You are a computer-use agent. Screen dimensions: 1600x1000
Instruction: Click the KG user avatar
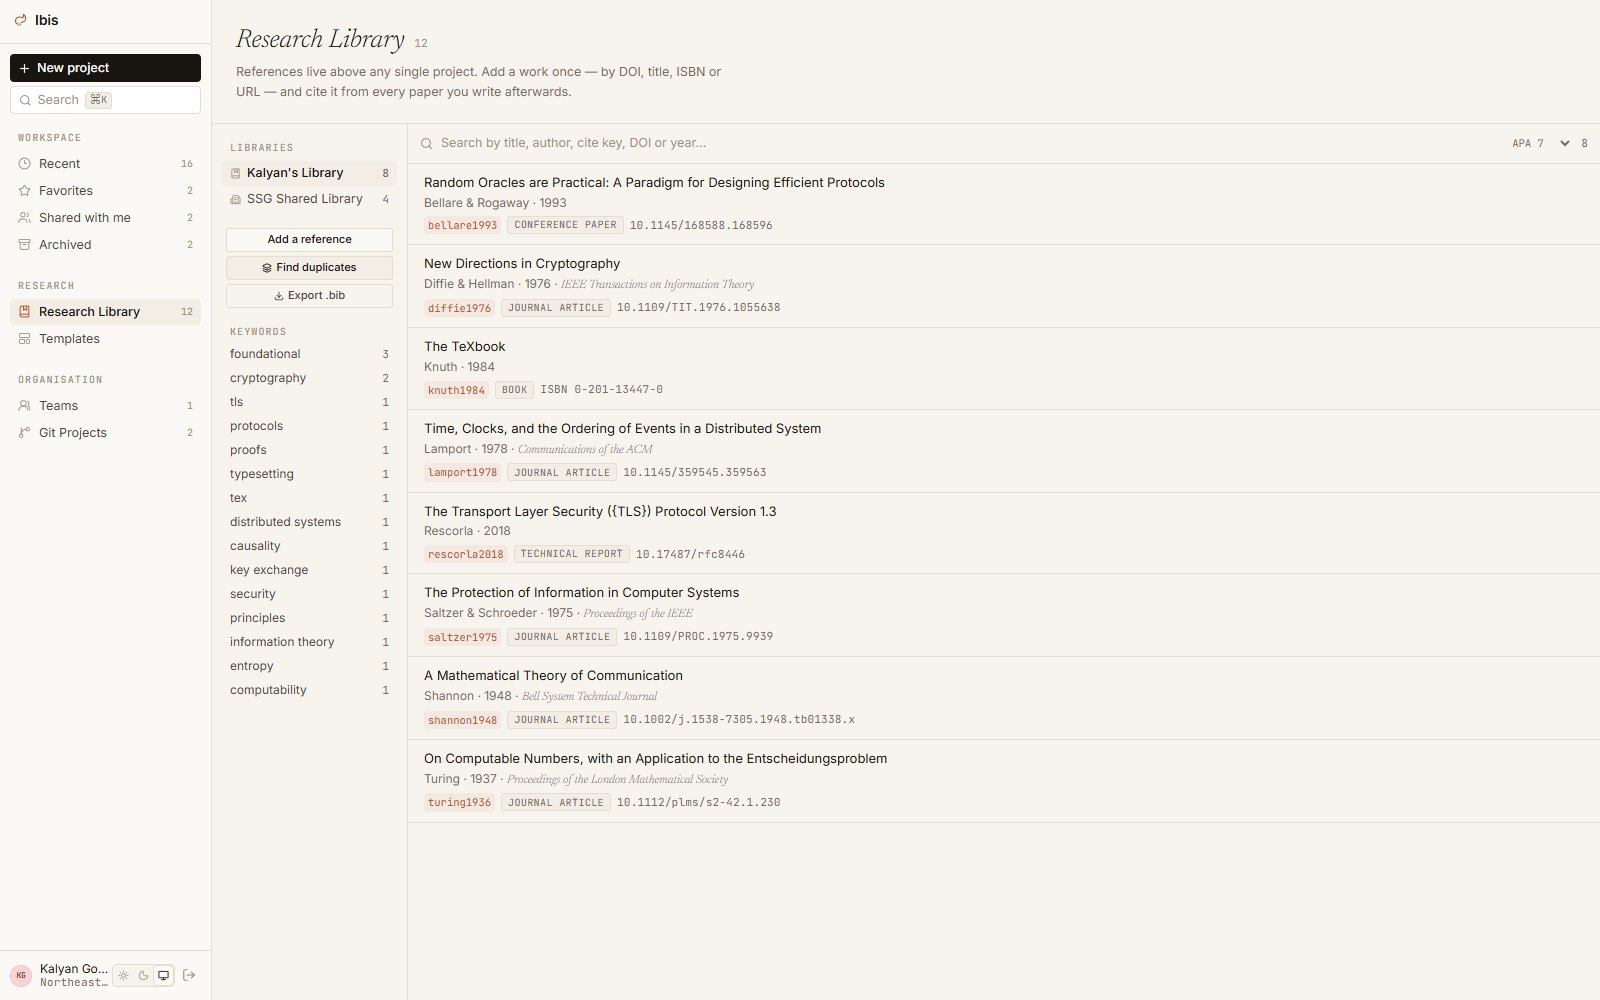tap(21, 975)
